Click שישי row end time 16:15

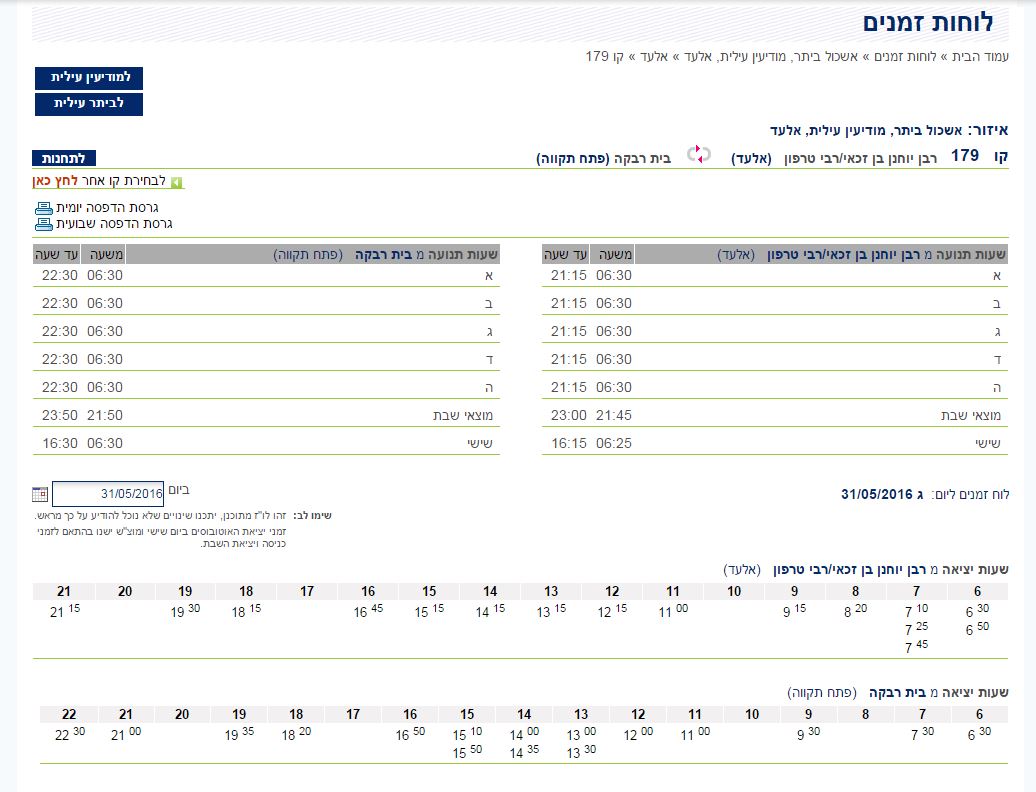pos(569,444)
